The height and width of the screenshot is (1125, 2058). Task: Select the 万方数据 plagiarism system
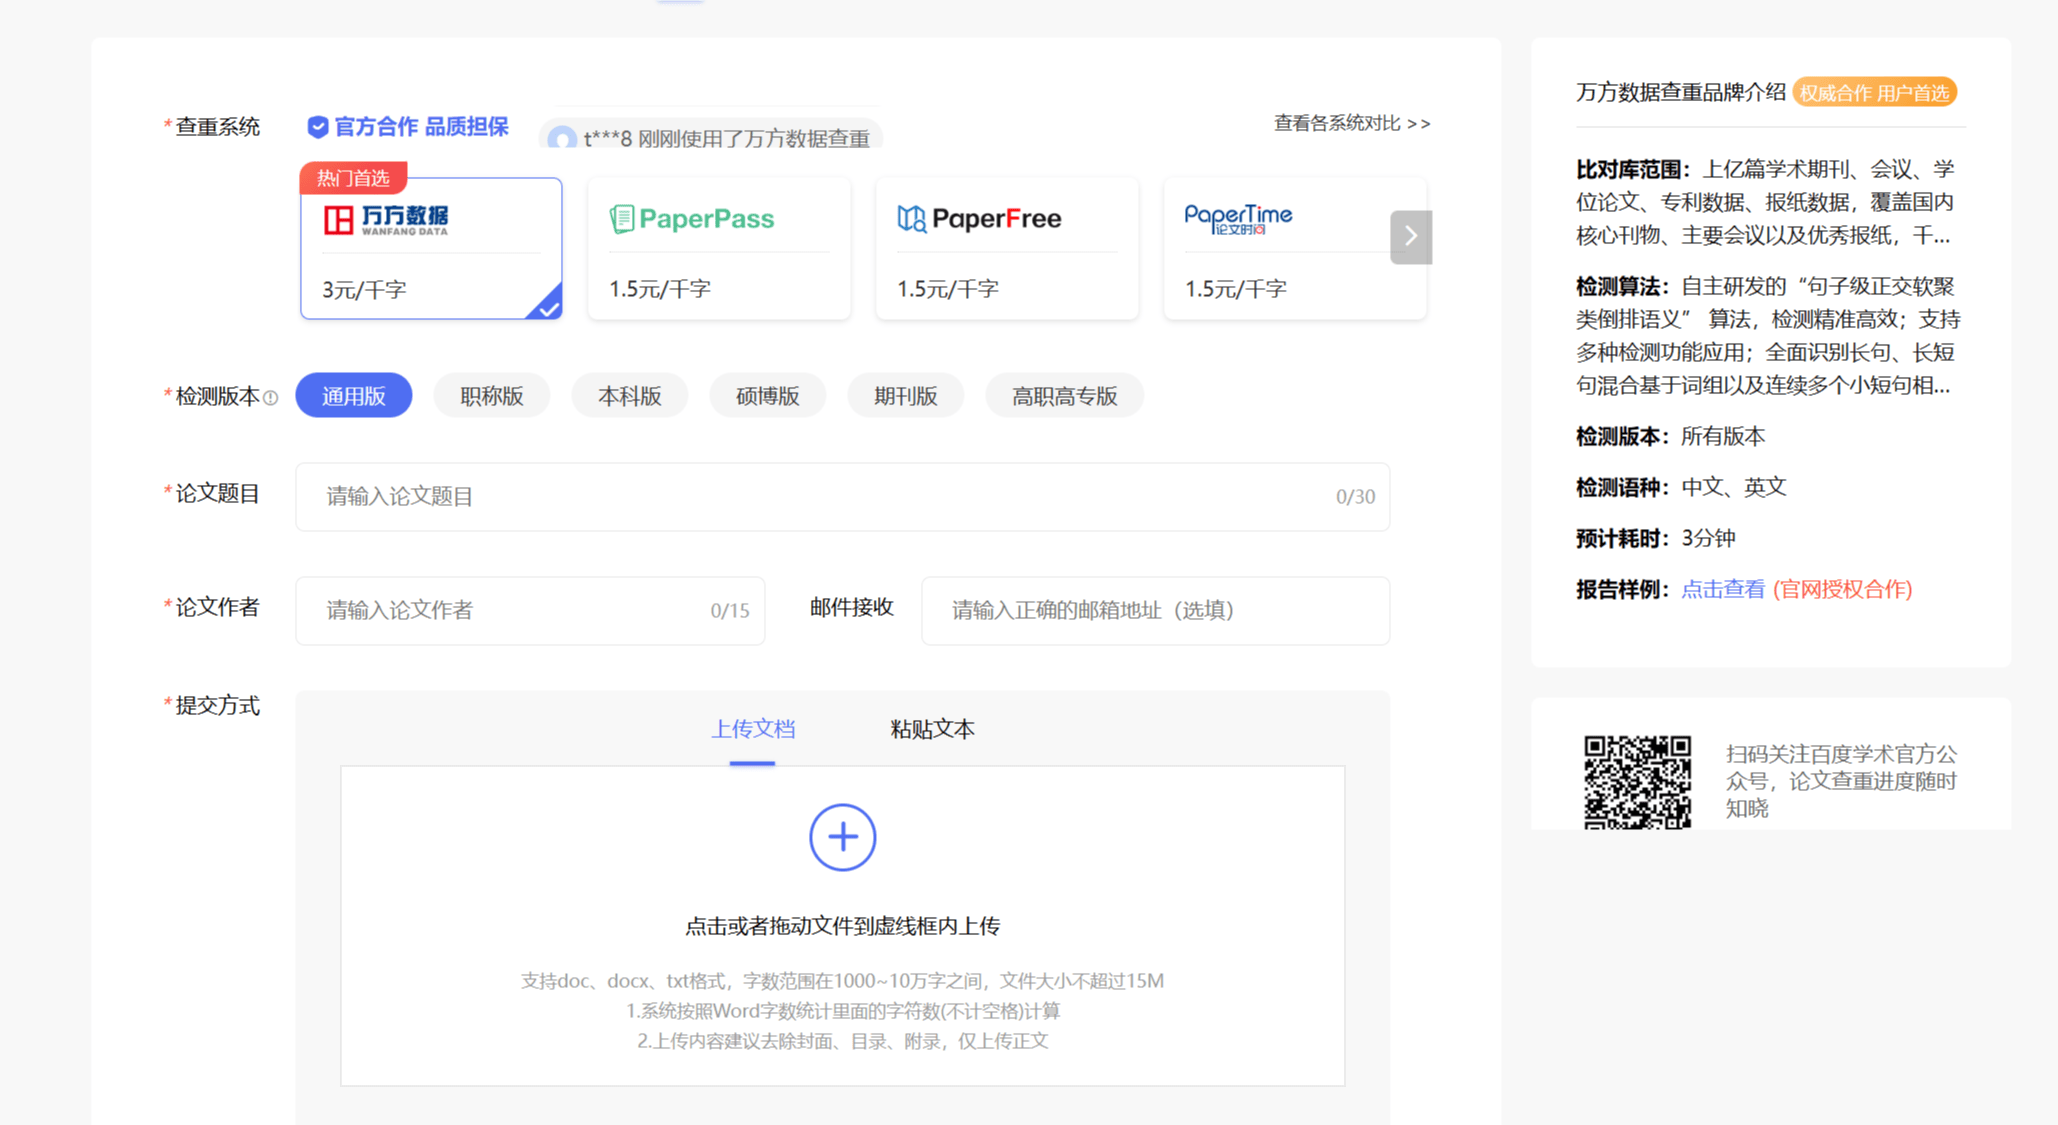click(430, 248)
